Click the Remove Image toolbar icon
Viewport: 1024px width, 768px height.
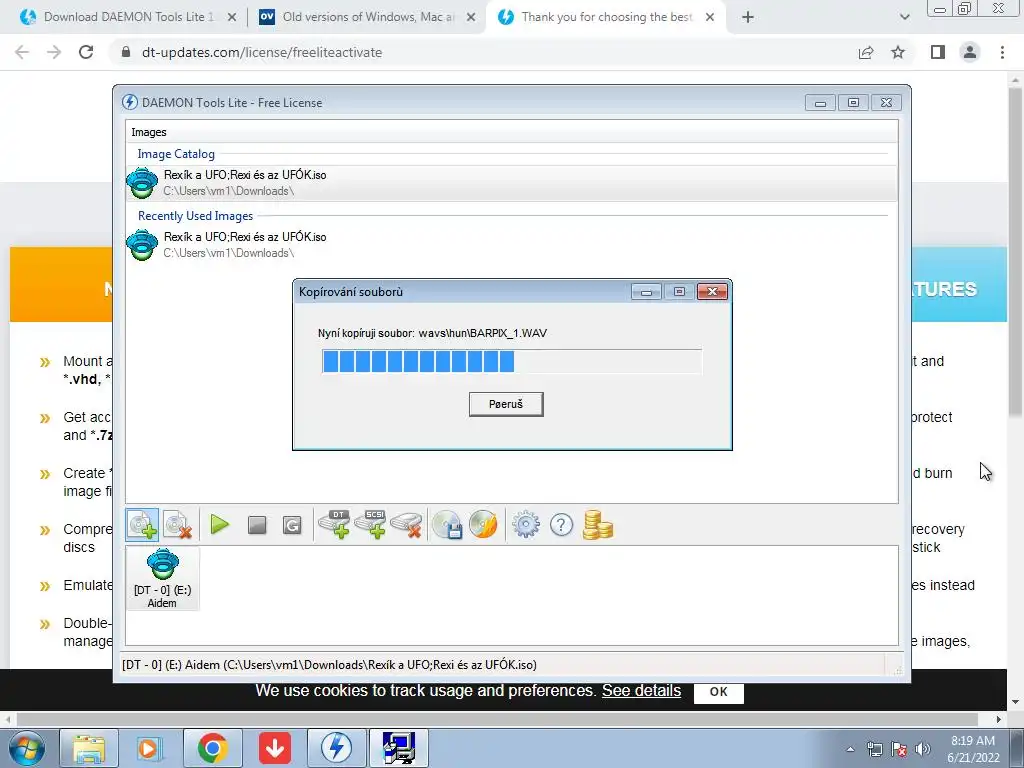click(177, 525)
